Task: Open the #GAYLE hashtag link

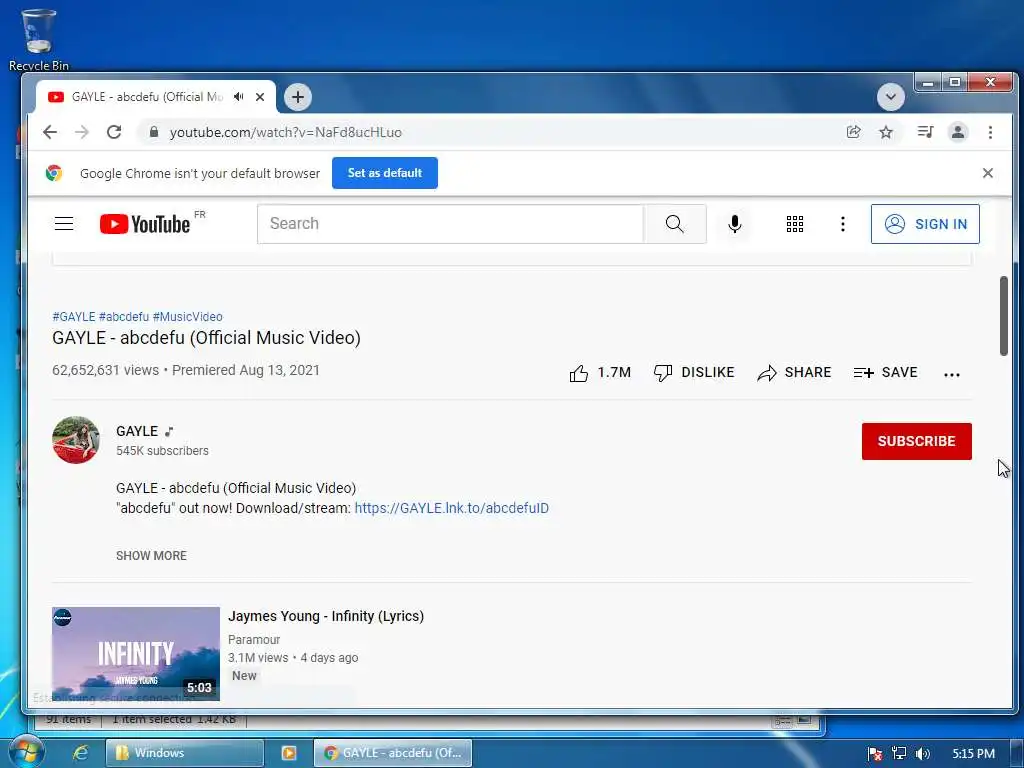Action: [x=74, y=317]
